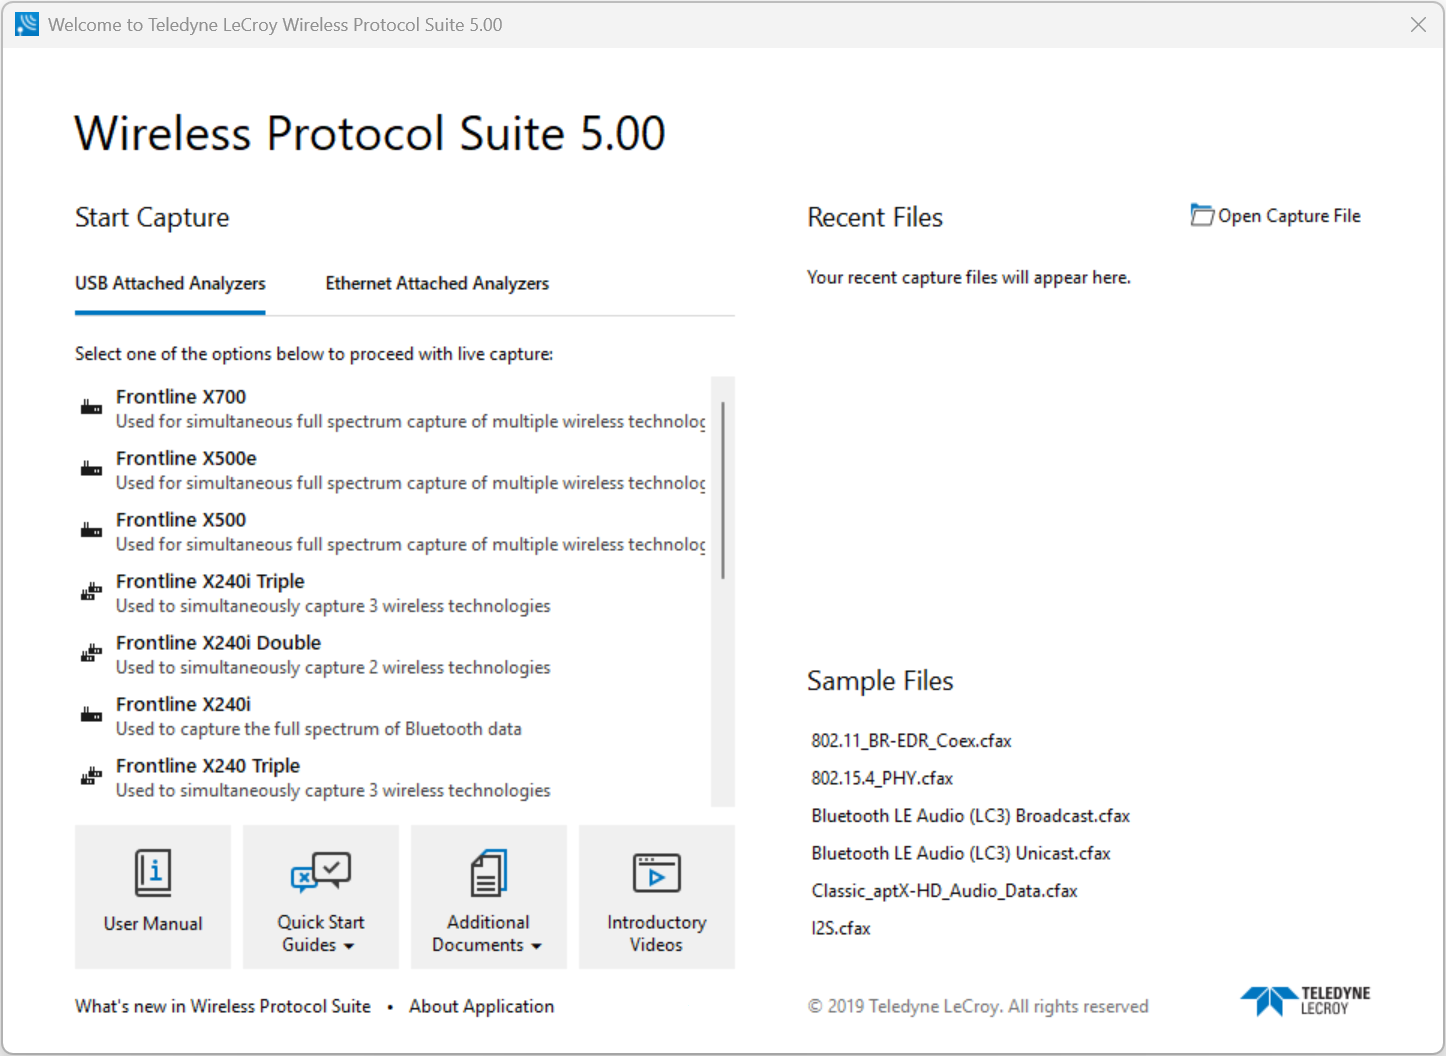Viewport: 1446px width, 1056px height.
Task: Switch to USB Attached Analyzers tab
Action: [170, 283]
